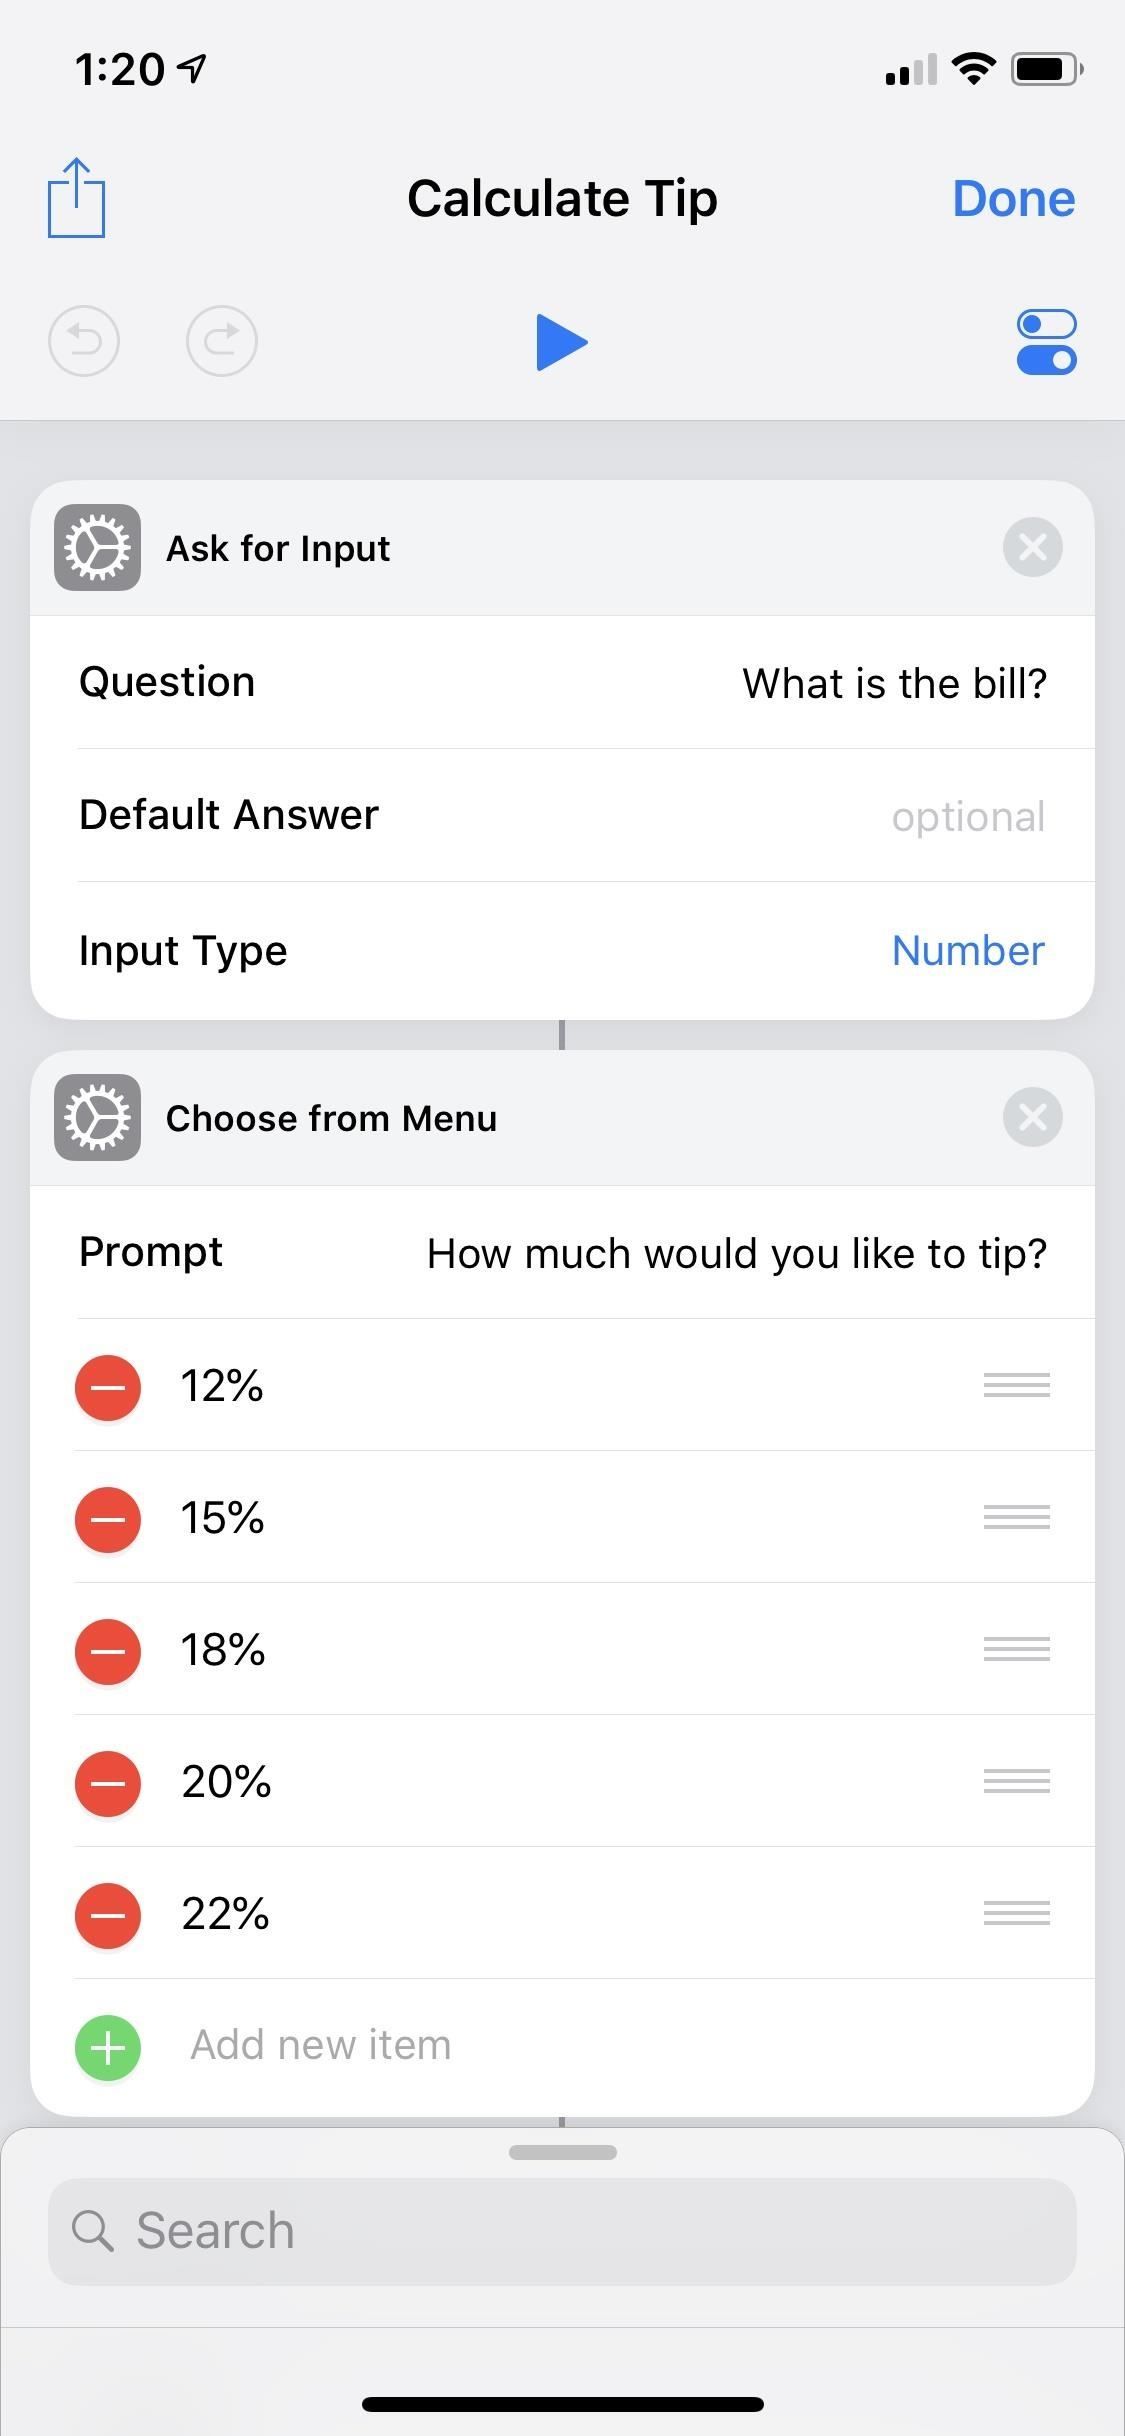Open shortcut settings toggles icon
Viewport: 1125px width, 2436px height.
point(1046,342)
